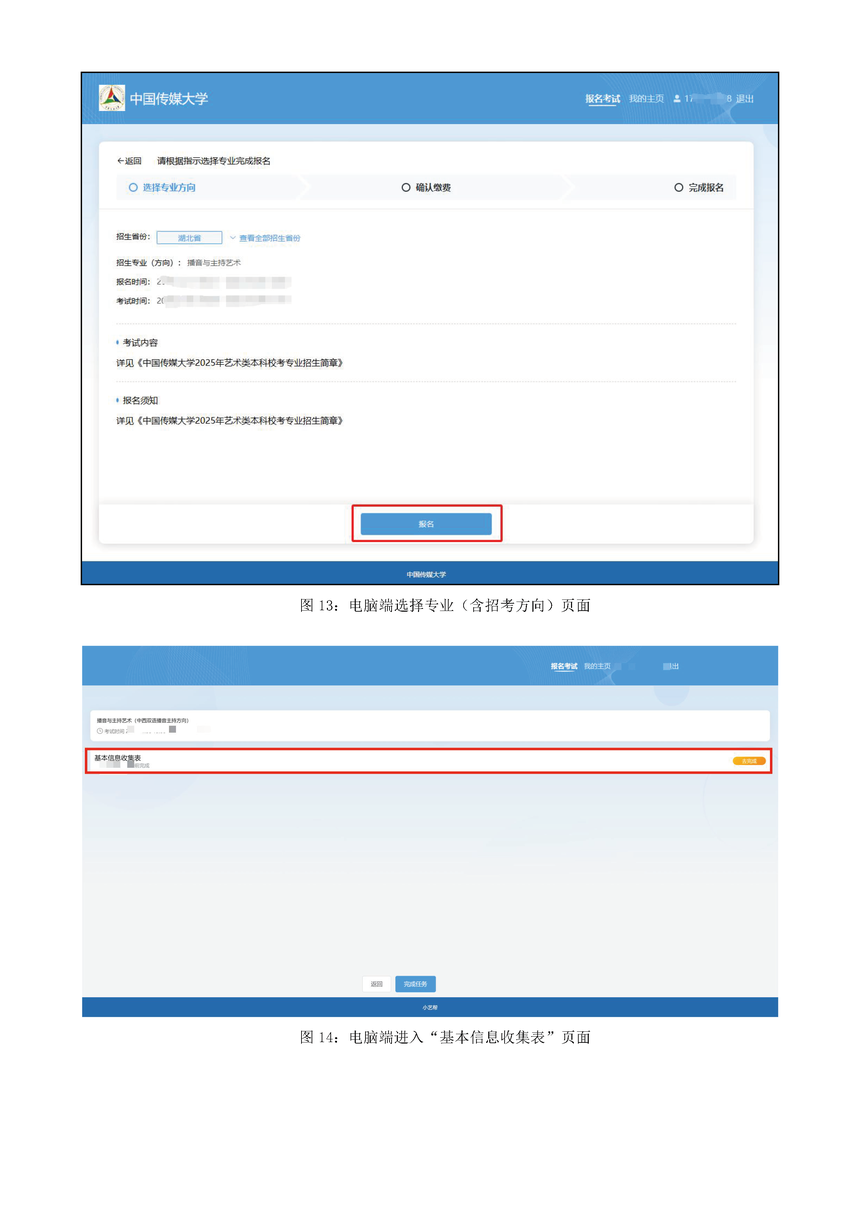Click the blue 报名 button

point(426,524)
